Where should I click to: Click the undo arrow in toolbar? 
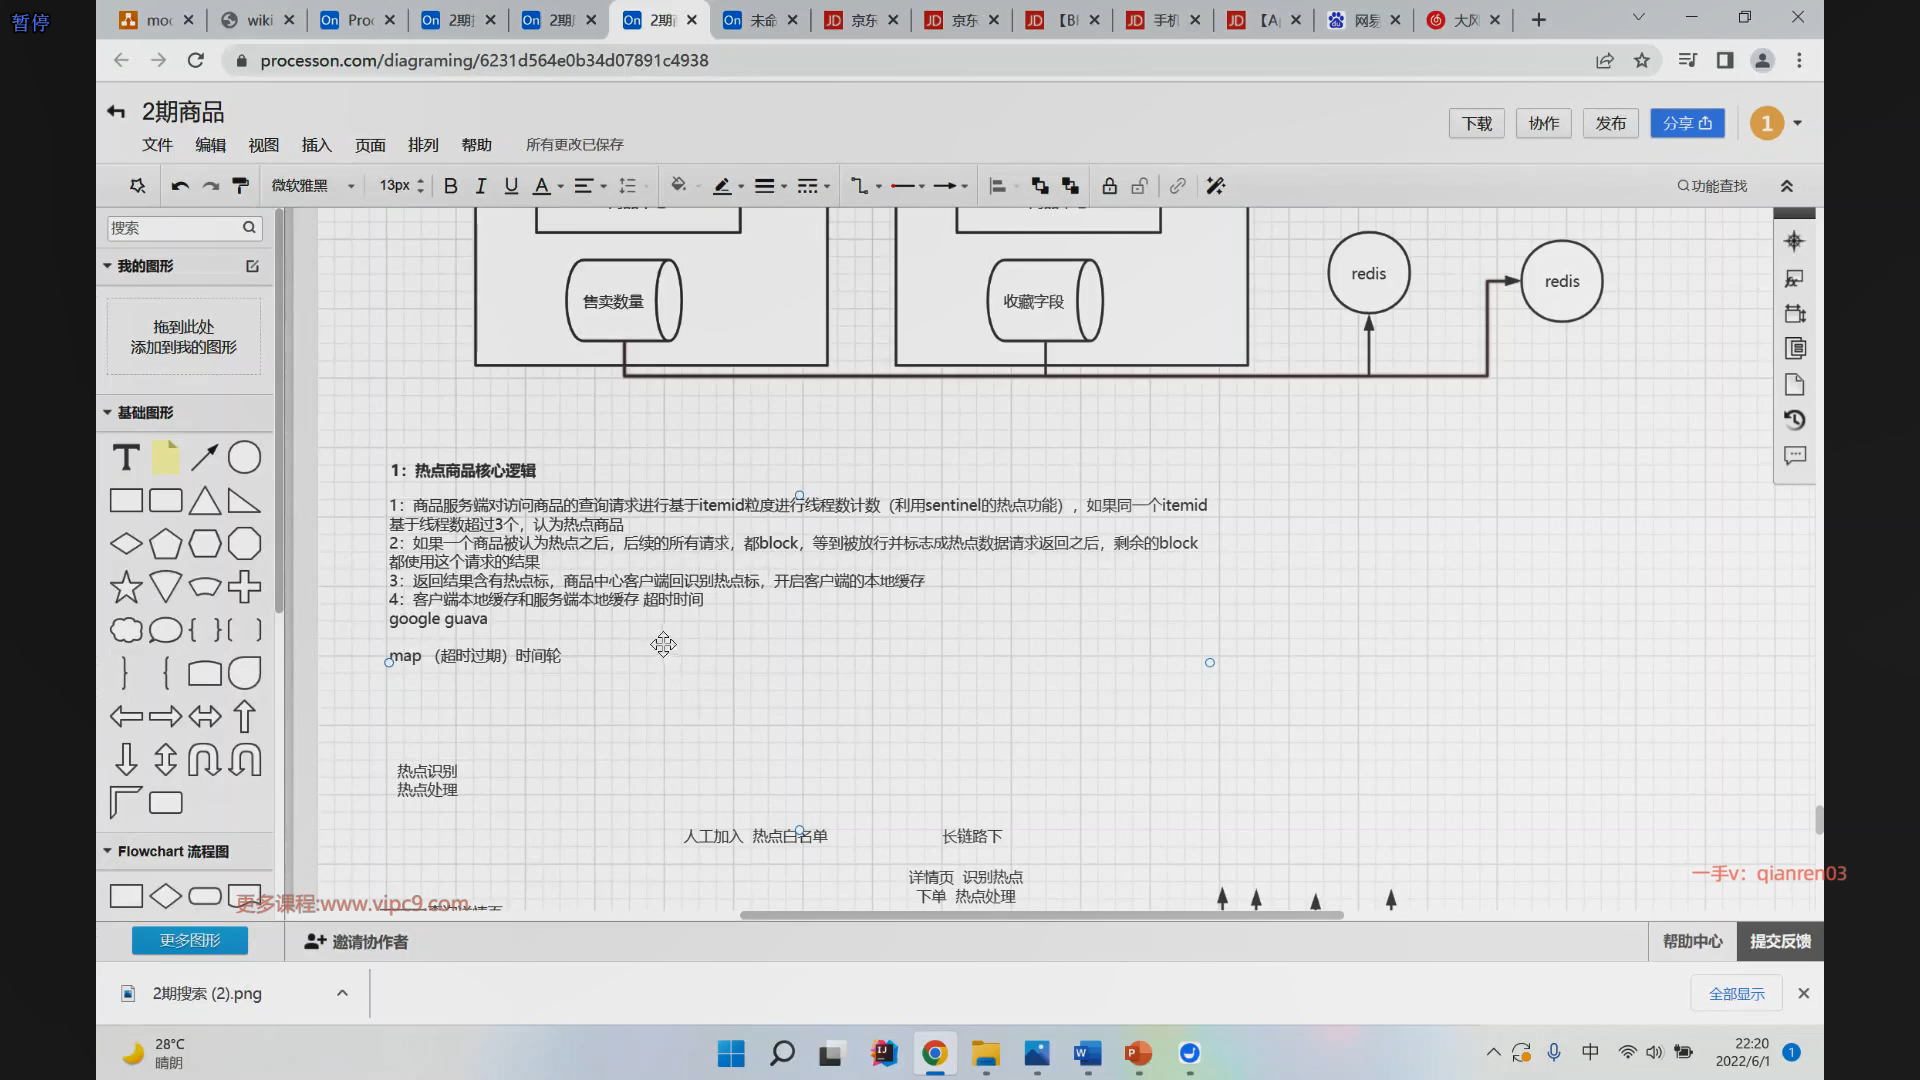click(x=180, y=186)
